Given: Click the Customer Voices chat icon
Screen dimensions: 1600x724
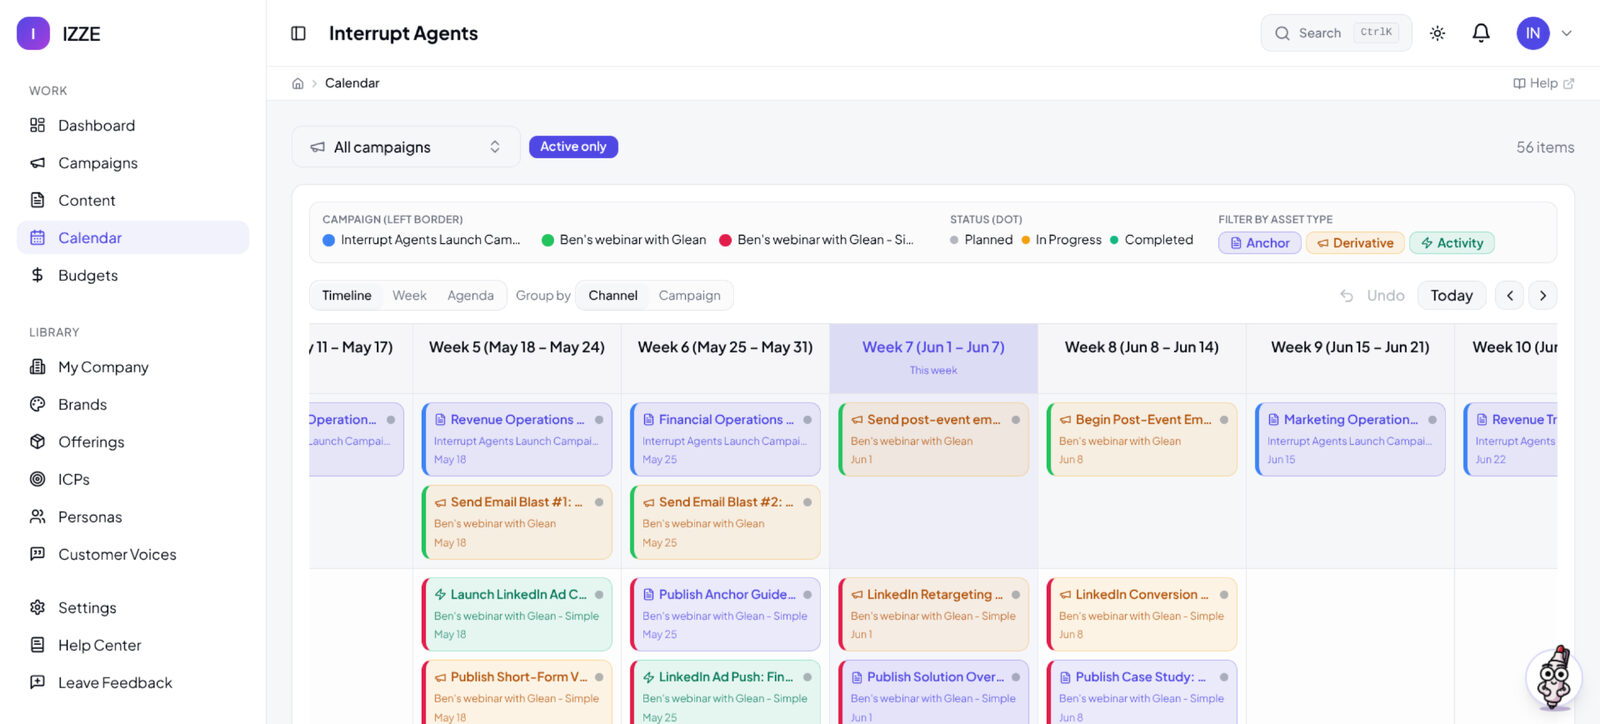Looking at the screenshot, I should click(38, 554).
